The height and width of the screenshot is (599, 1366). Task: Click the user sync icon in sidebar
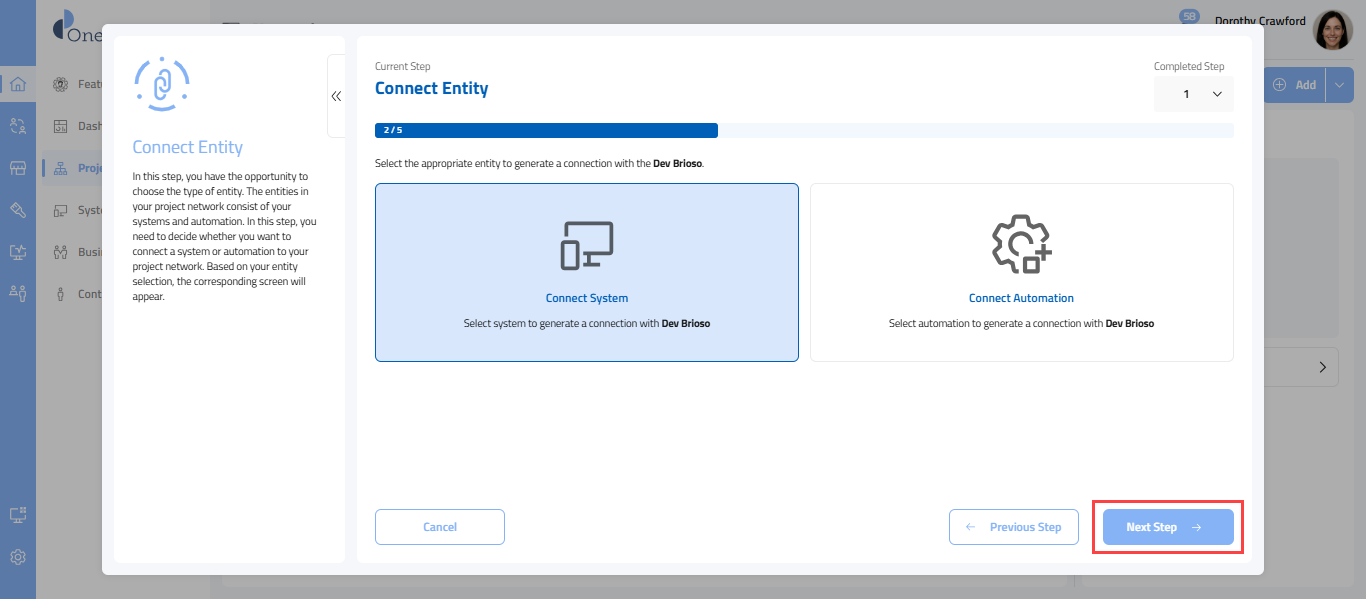pyautogui.click(x=17, y=126)
